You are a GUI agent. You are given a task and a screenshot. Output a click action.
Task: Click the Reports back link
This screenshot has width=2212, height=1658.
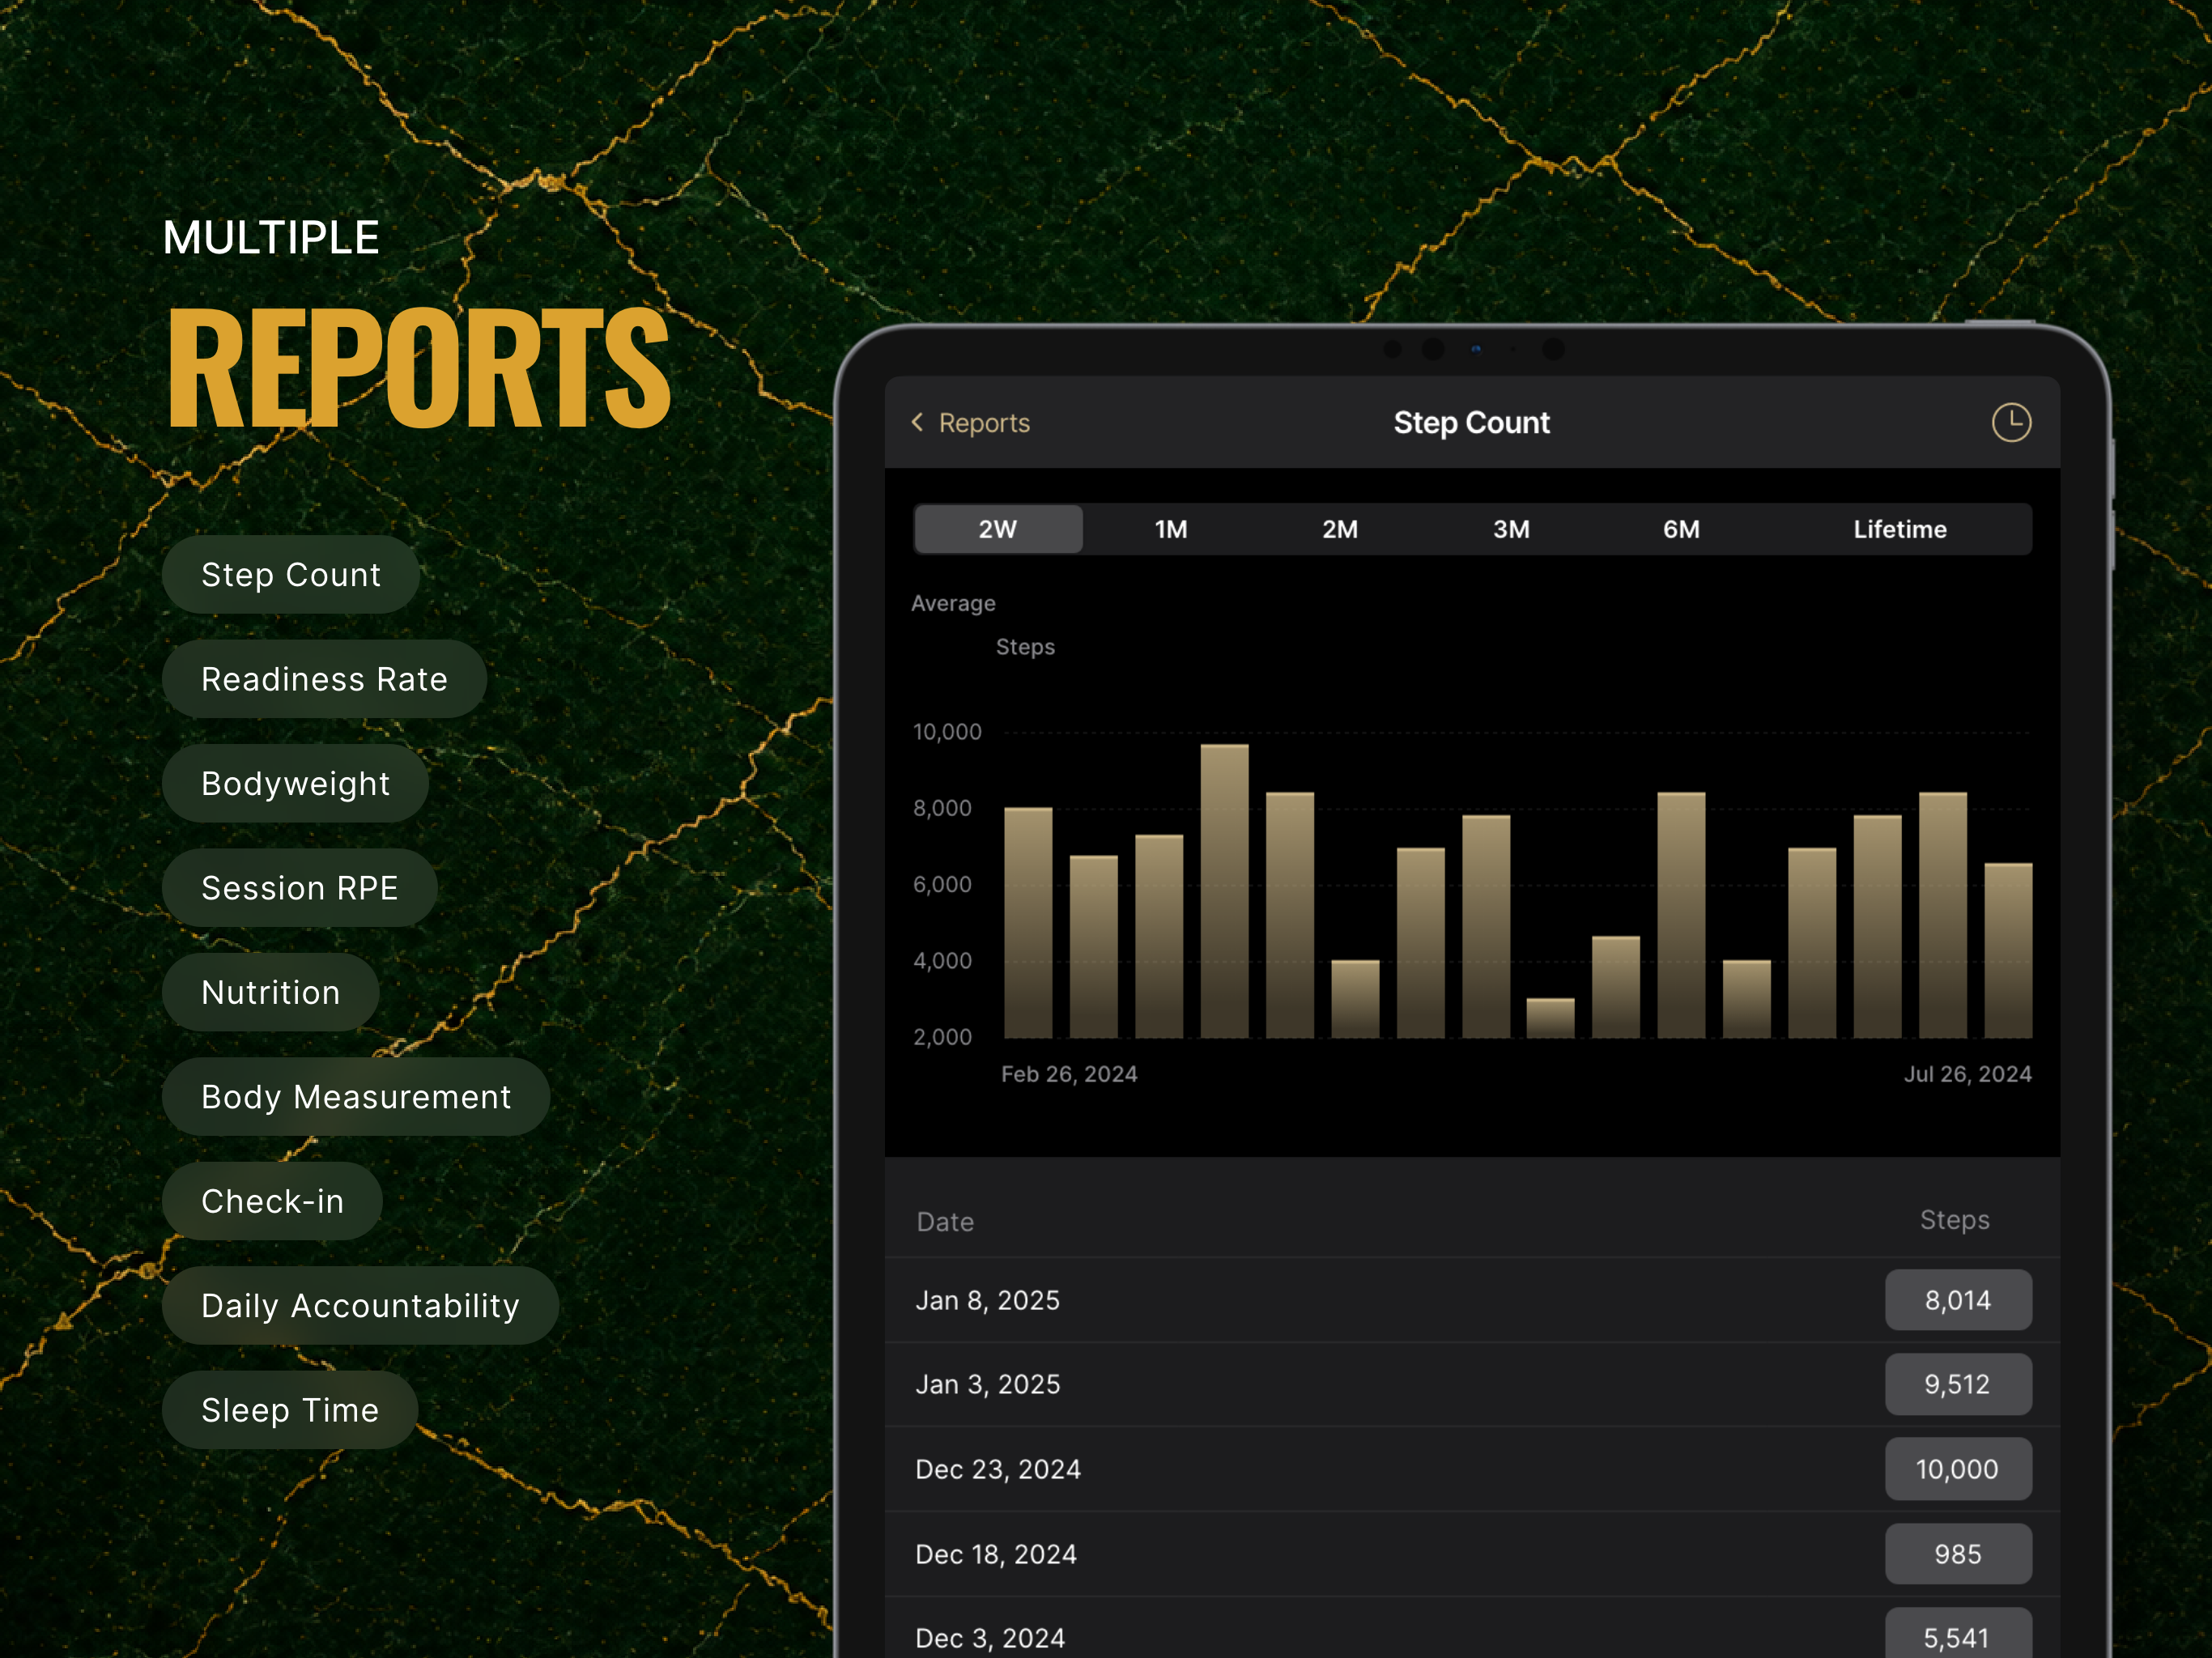coord(984,423)
